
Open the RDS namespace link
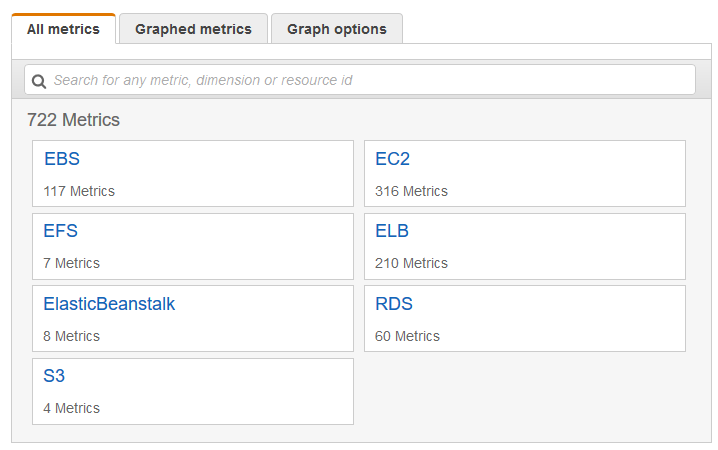click(x=394, y=304)
